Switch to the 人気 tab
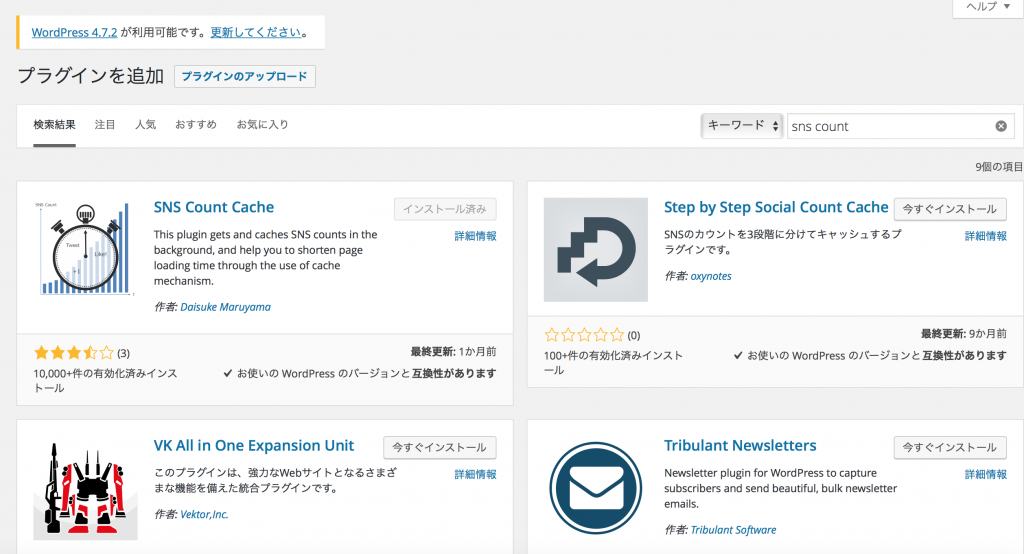The width and height of the screenshot is (1024, 554). [x=145, y=125]
